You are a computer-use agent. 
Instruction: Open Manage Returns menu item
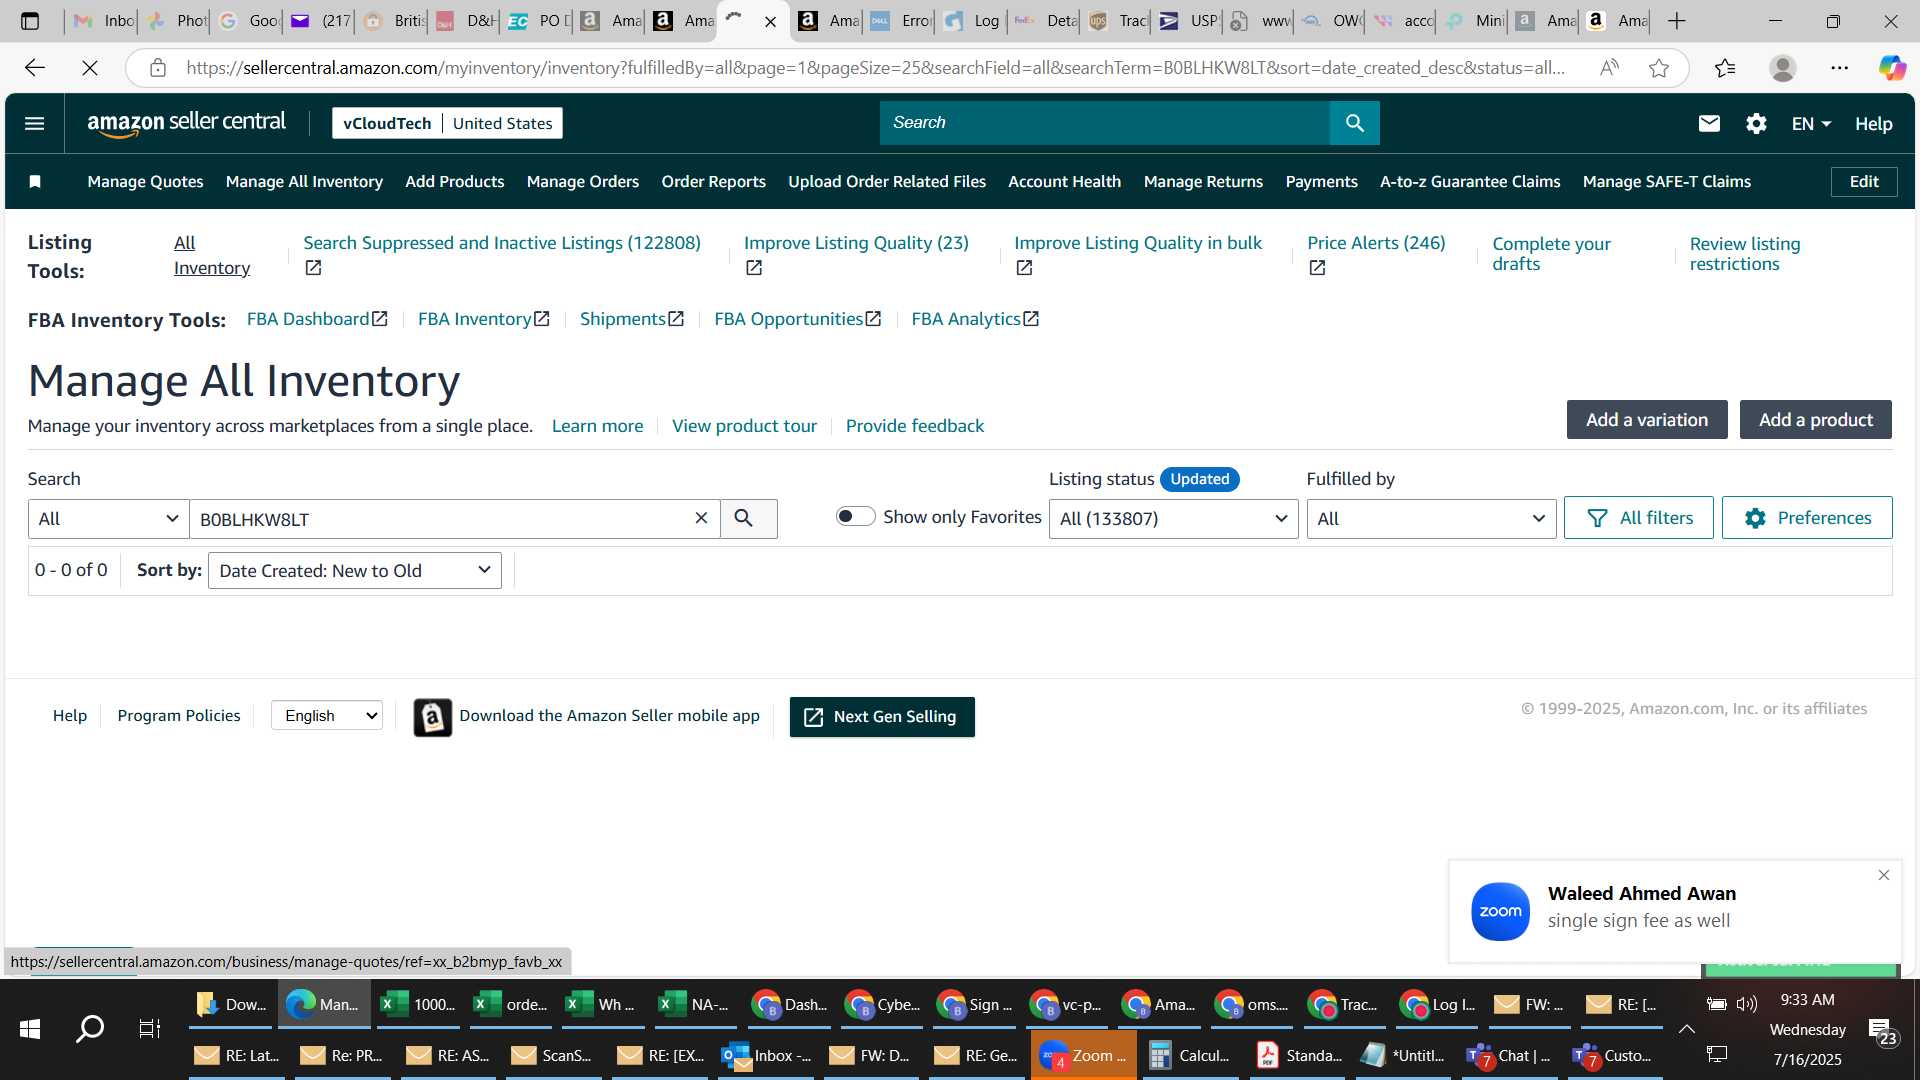click(x=1203, y=181)
